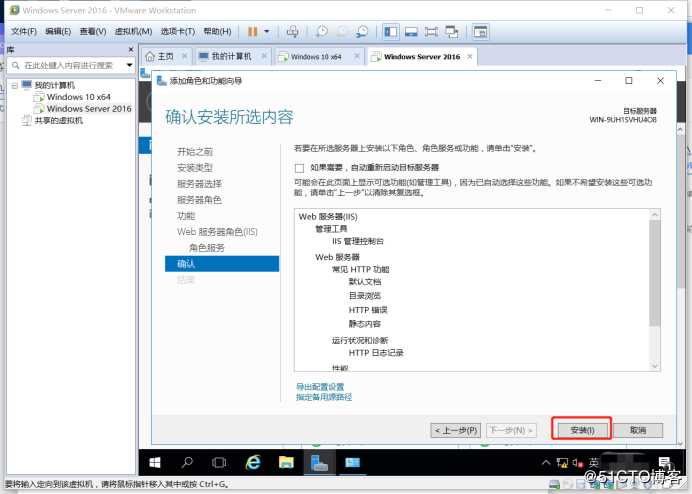Open the 选项卡(T) menu
This screenshot has width=692, height=494.
tap(177, 31)
